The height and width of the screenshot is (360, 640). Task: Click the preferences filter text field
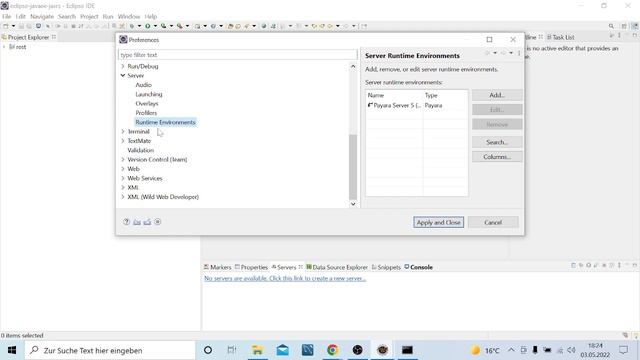(x=238, y=55)
